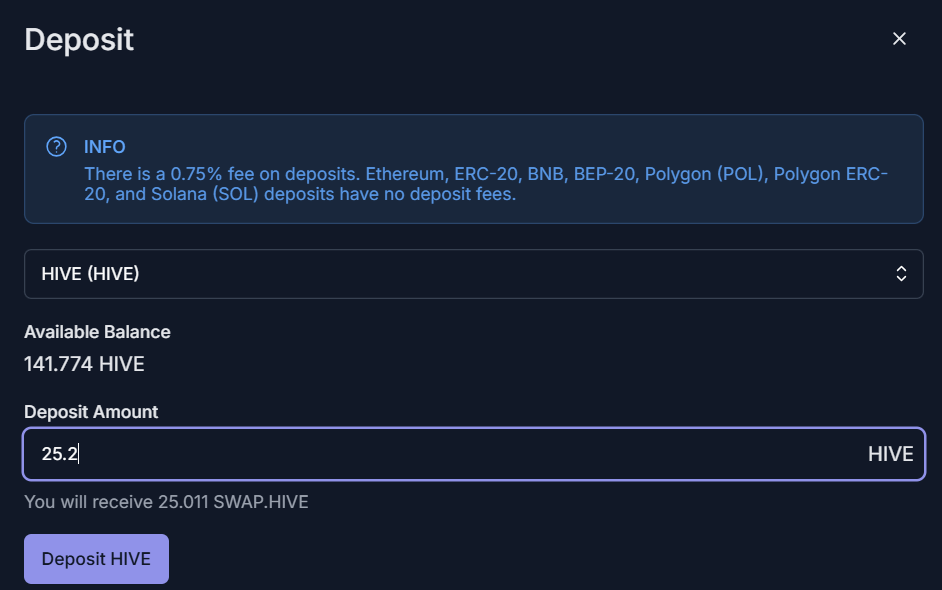Click the 141.774 HIVE available balance
This screenshot has width=942, height=590.
click(x=84, y=364)
